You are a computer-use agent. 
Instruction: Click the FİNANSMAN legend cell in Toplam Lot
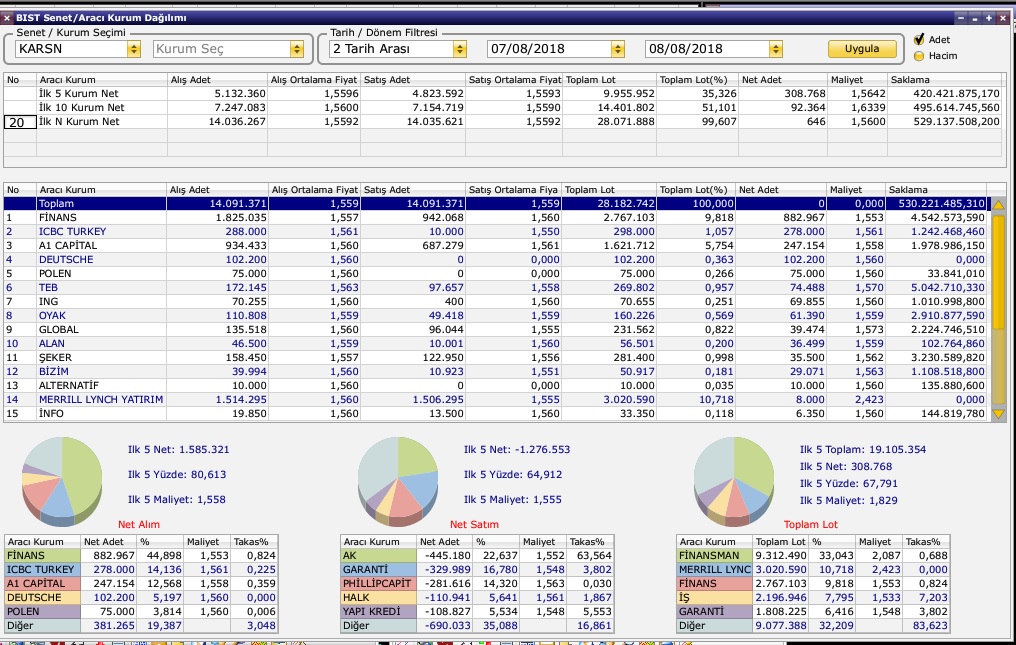pos(714,556)
